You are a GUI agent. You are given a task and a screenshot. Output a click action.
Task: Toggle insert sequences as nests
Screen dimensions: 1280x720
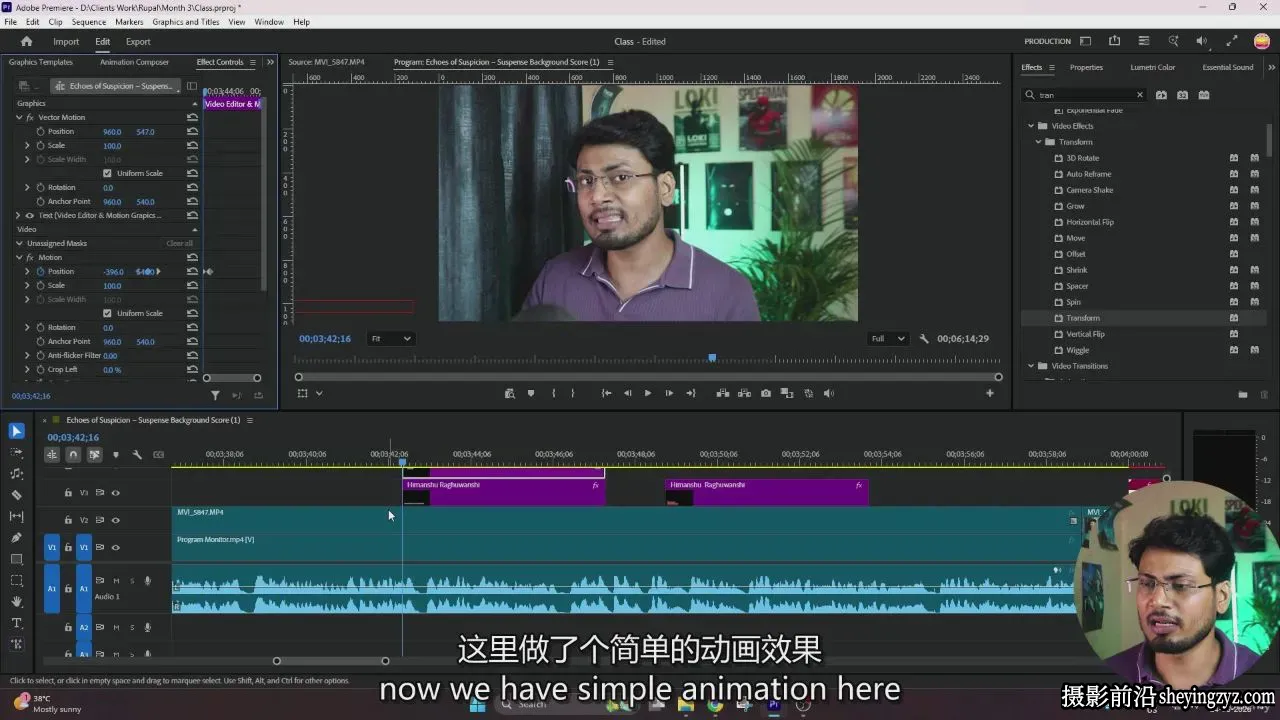point(52,455)
